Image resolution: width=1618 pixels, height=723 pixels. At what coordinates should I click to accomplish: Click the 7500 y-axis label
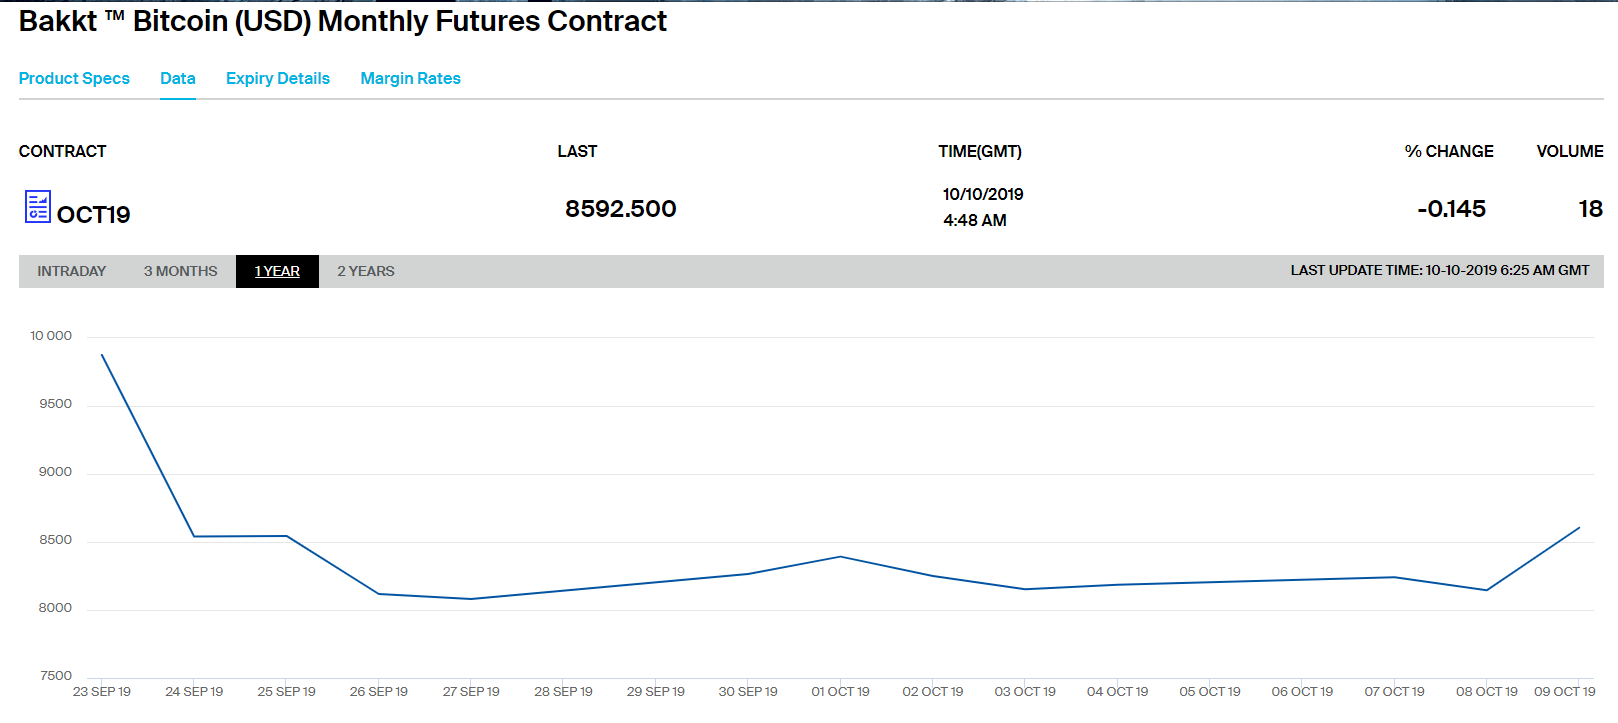56,676
